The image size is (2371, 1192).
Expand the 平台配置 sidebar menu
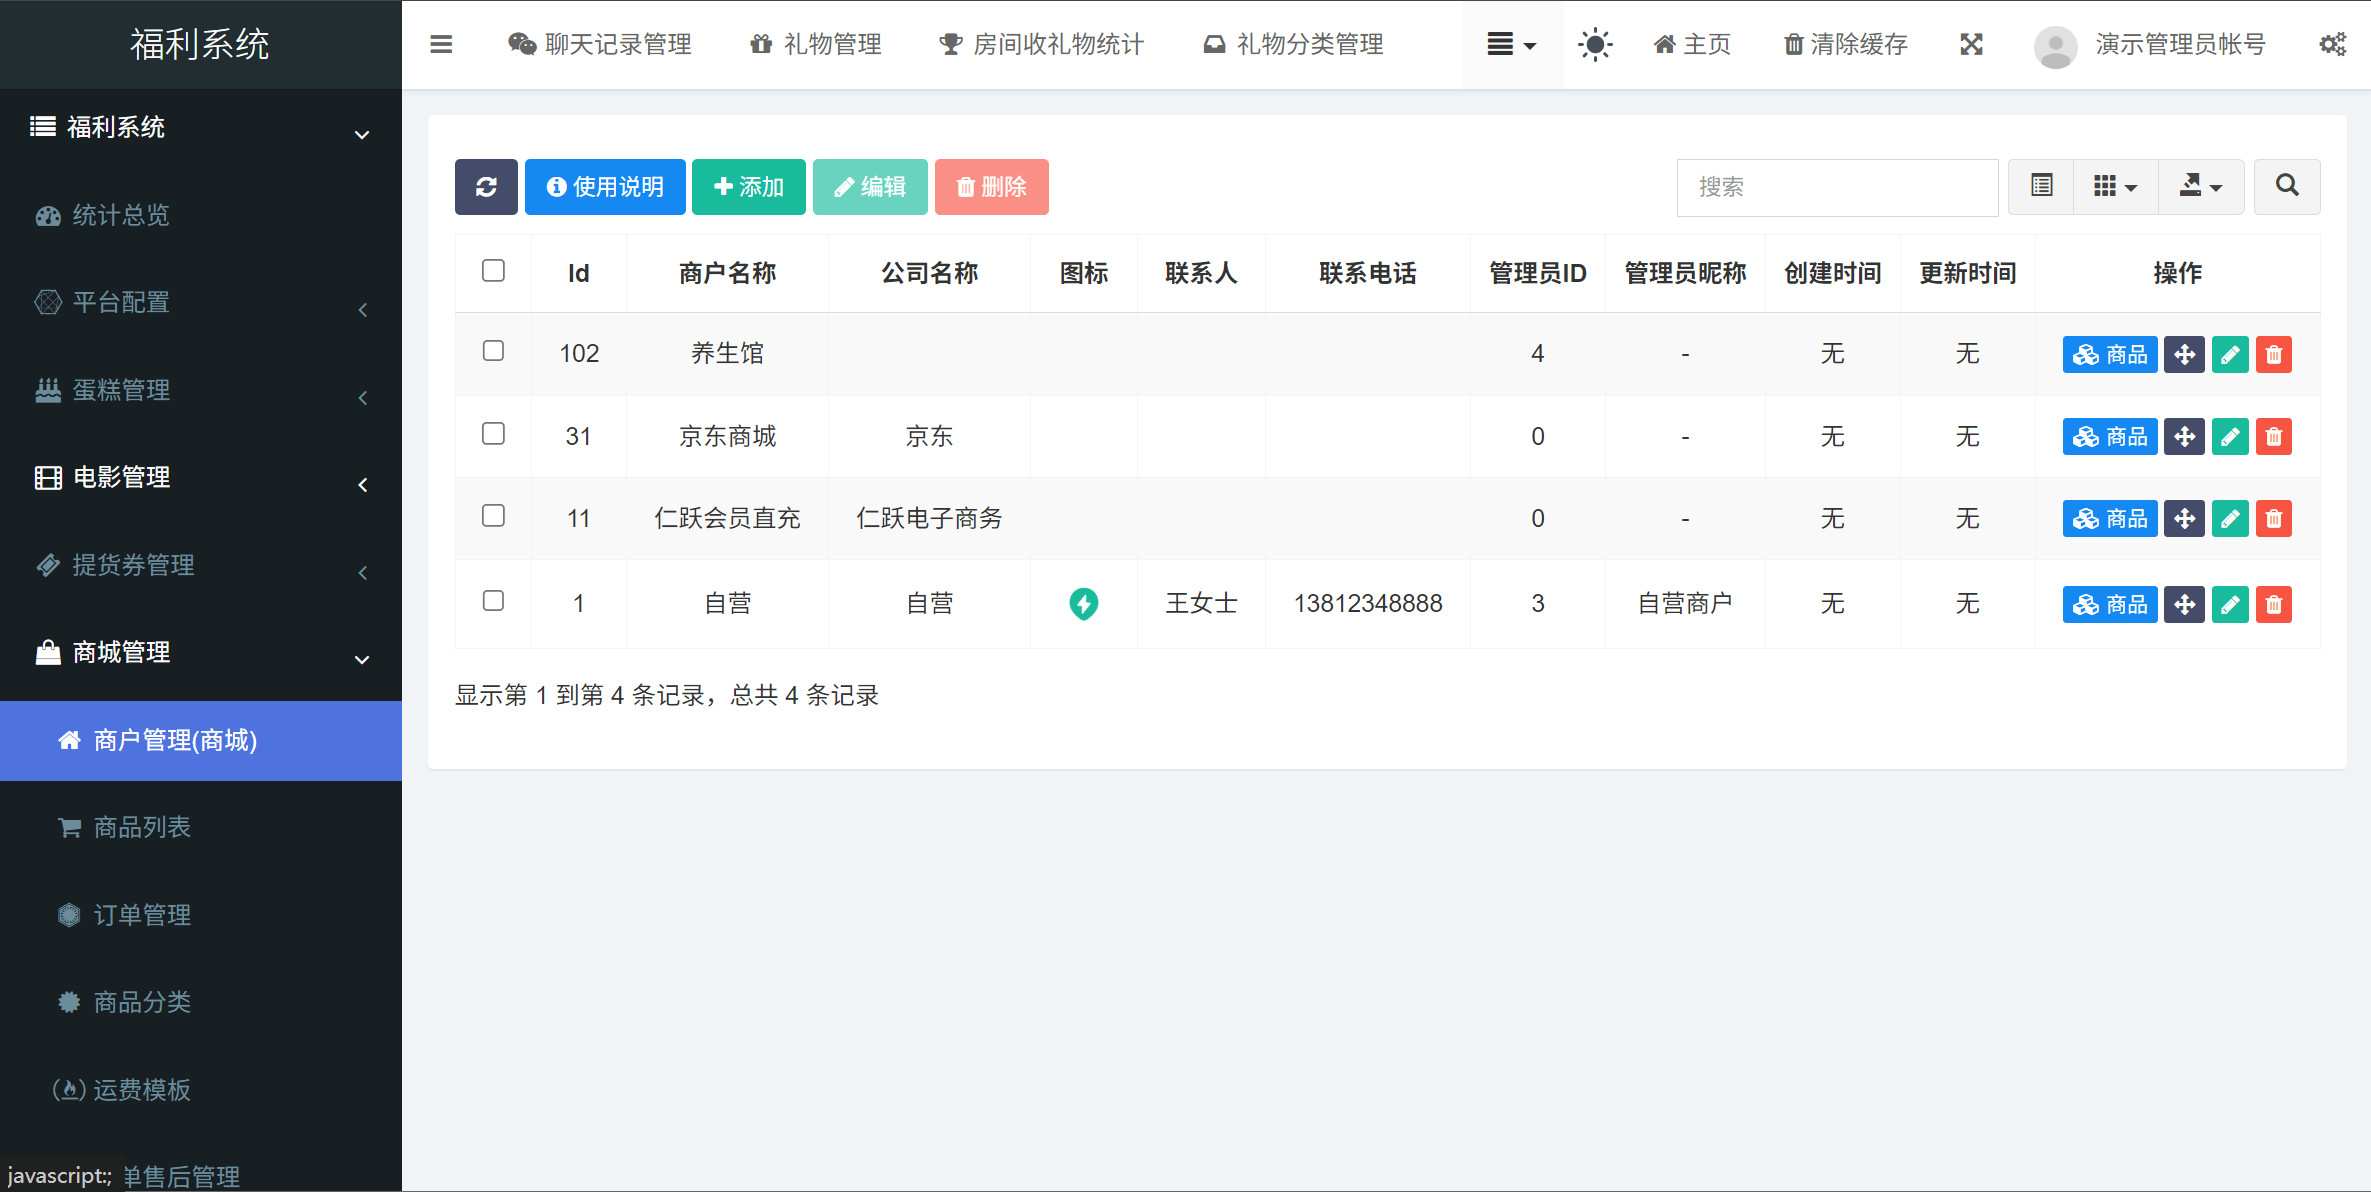[200, 302]
